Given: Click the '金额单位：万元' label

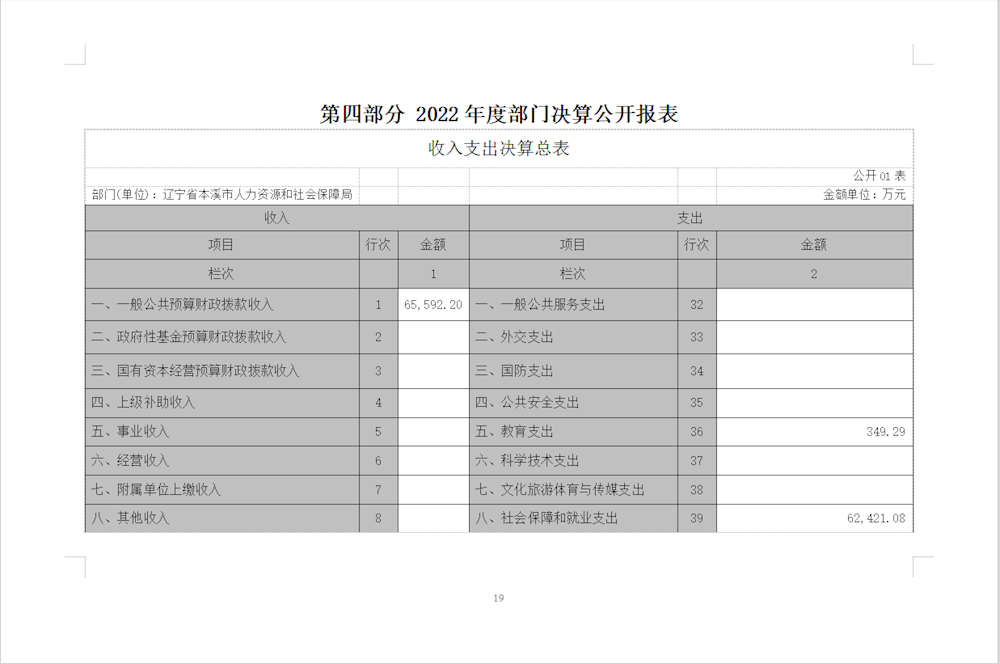Looking at the screenshot, I should coord(864,194).
